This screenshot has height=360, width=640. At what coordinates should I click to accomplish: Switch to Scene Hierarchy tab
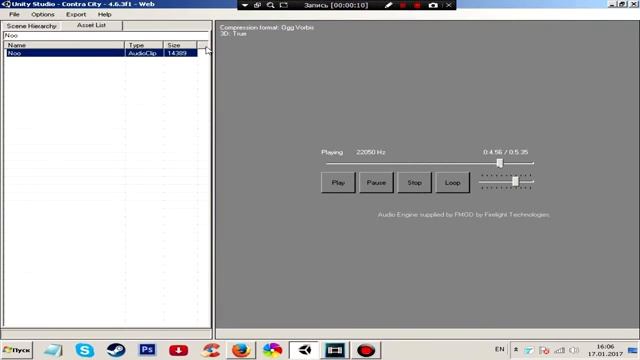[x=31, y=26]
